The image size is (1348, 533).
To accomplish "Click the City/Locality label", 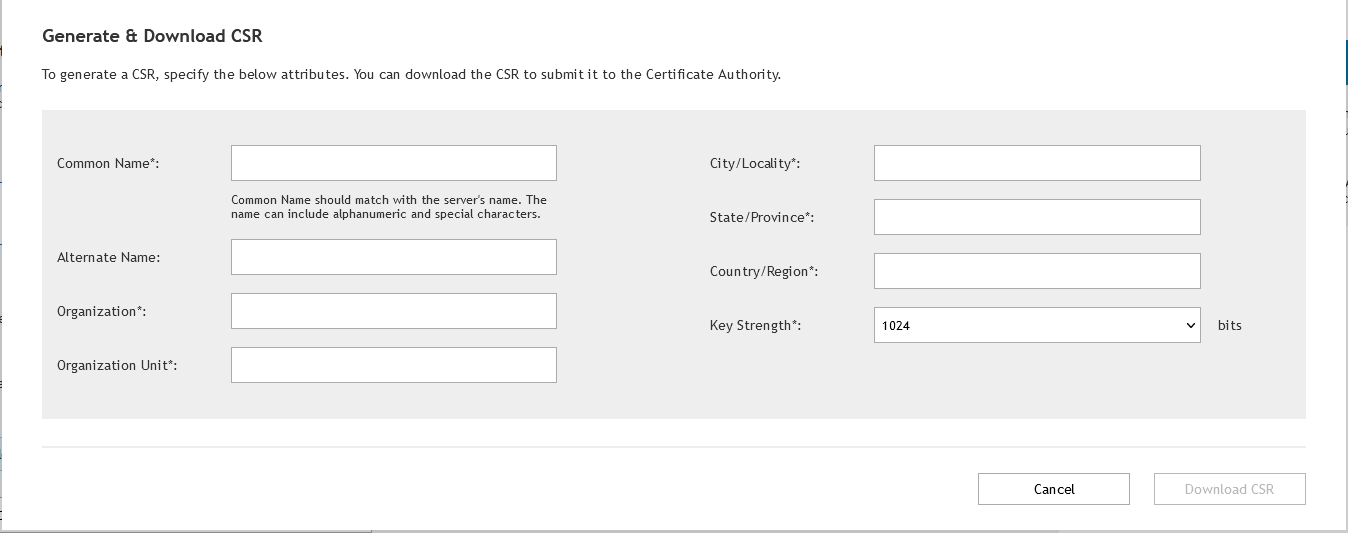I will (x=755, y=163).
